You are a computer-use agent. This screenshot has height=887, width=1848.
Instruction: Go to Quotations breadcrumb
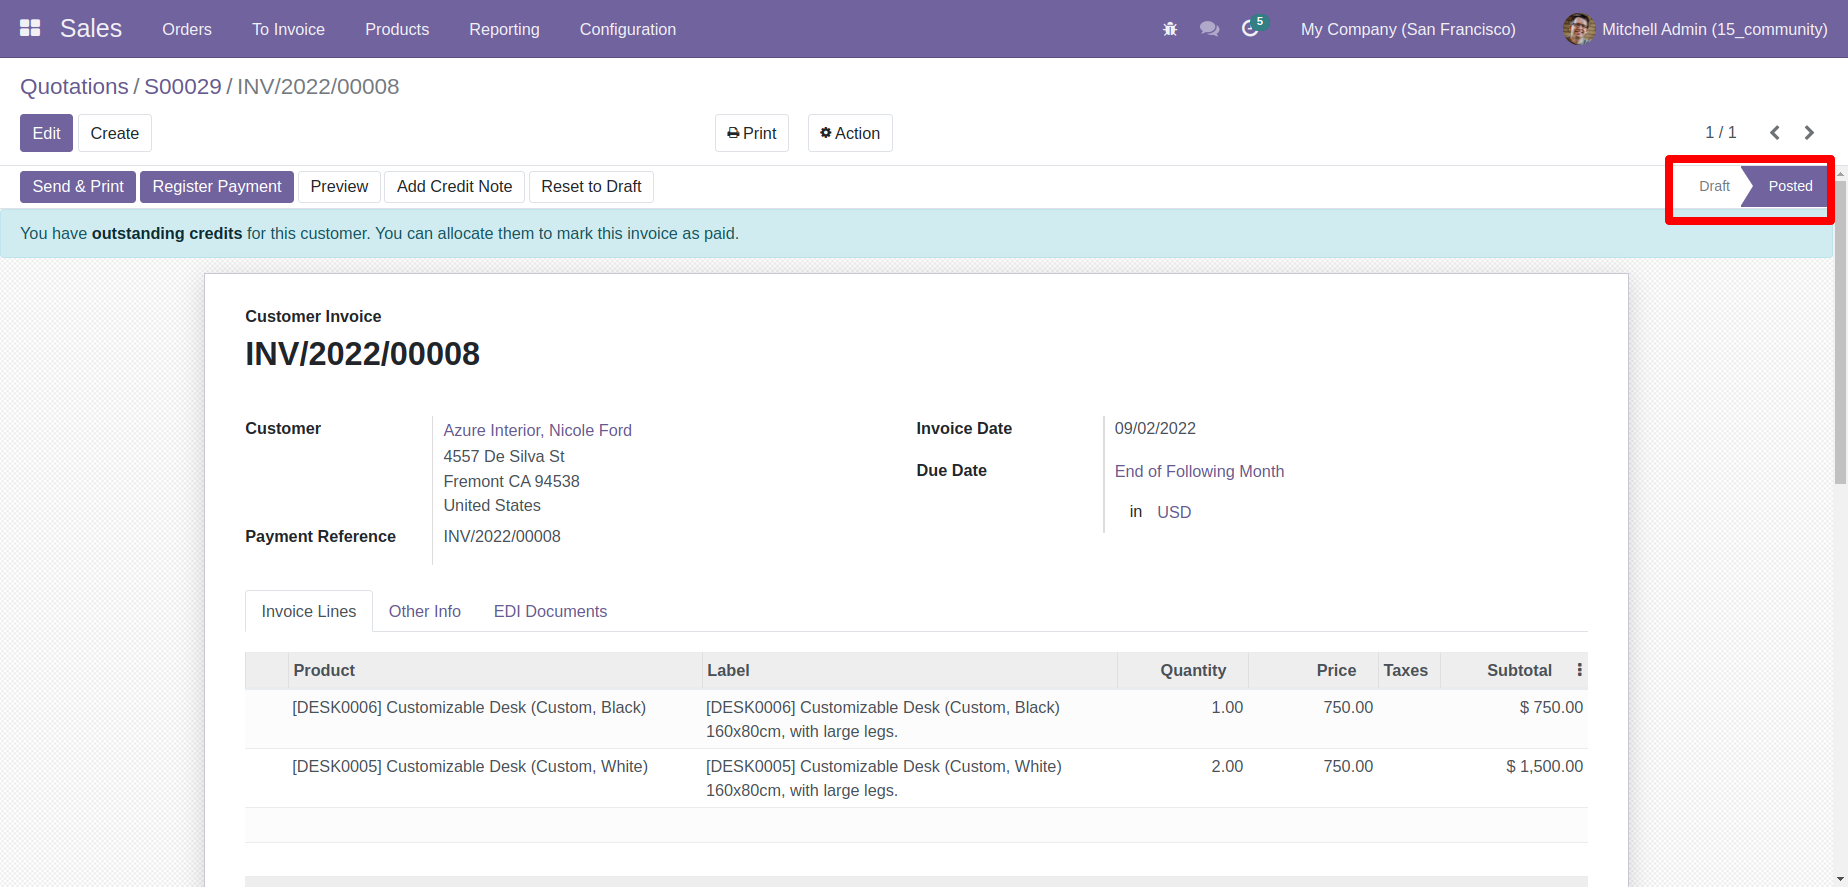click(74, 86)
